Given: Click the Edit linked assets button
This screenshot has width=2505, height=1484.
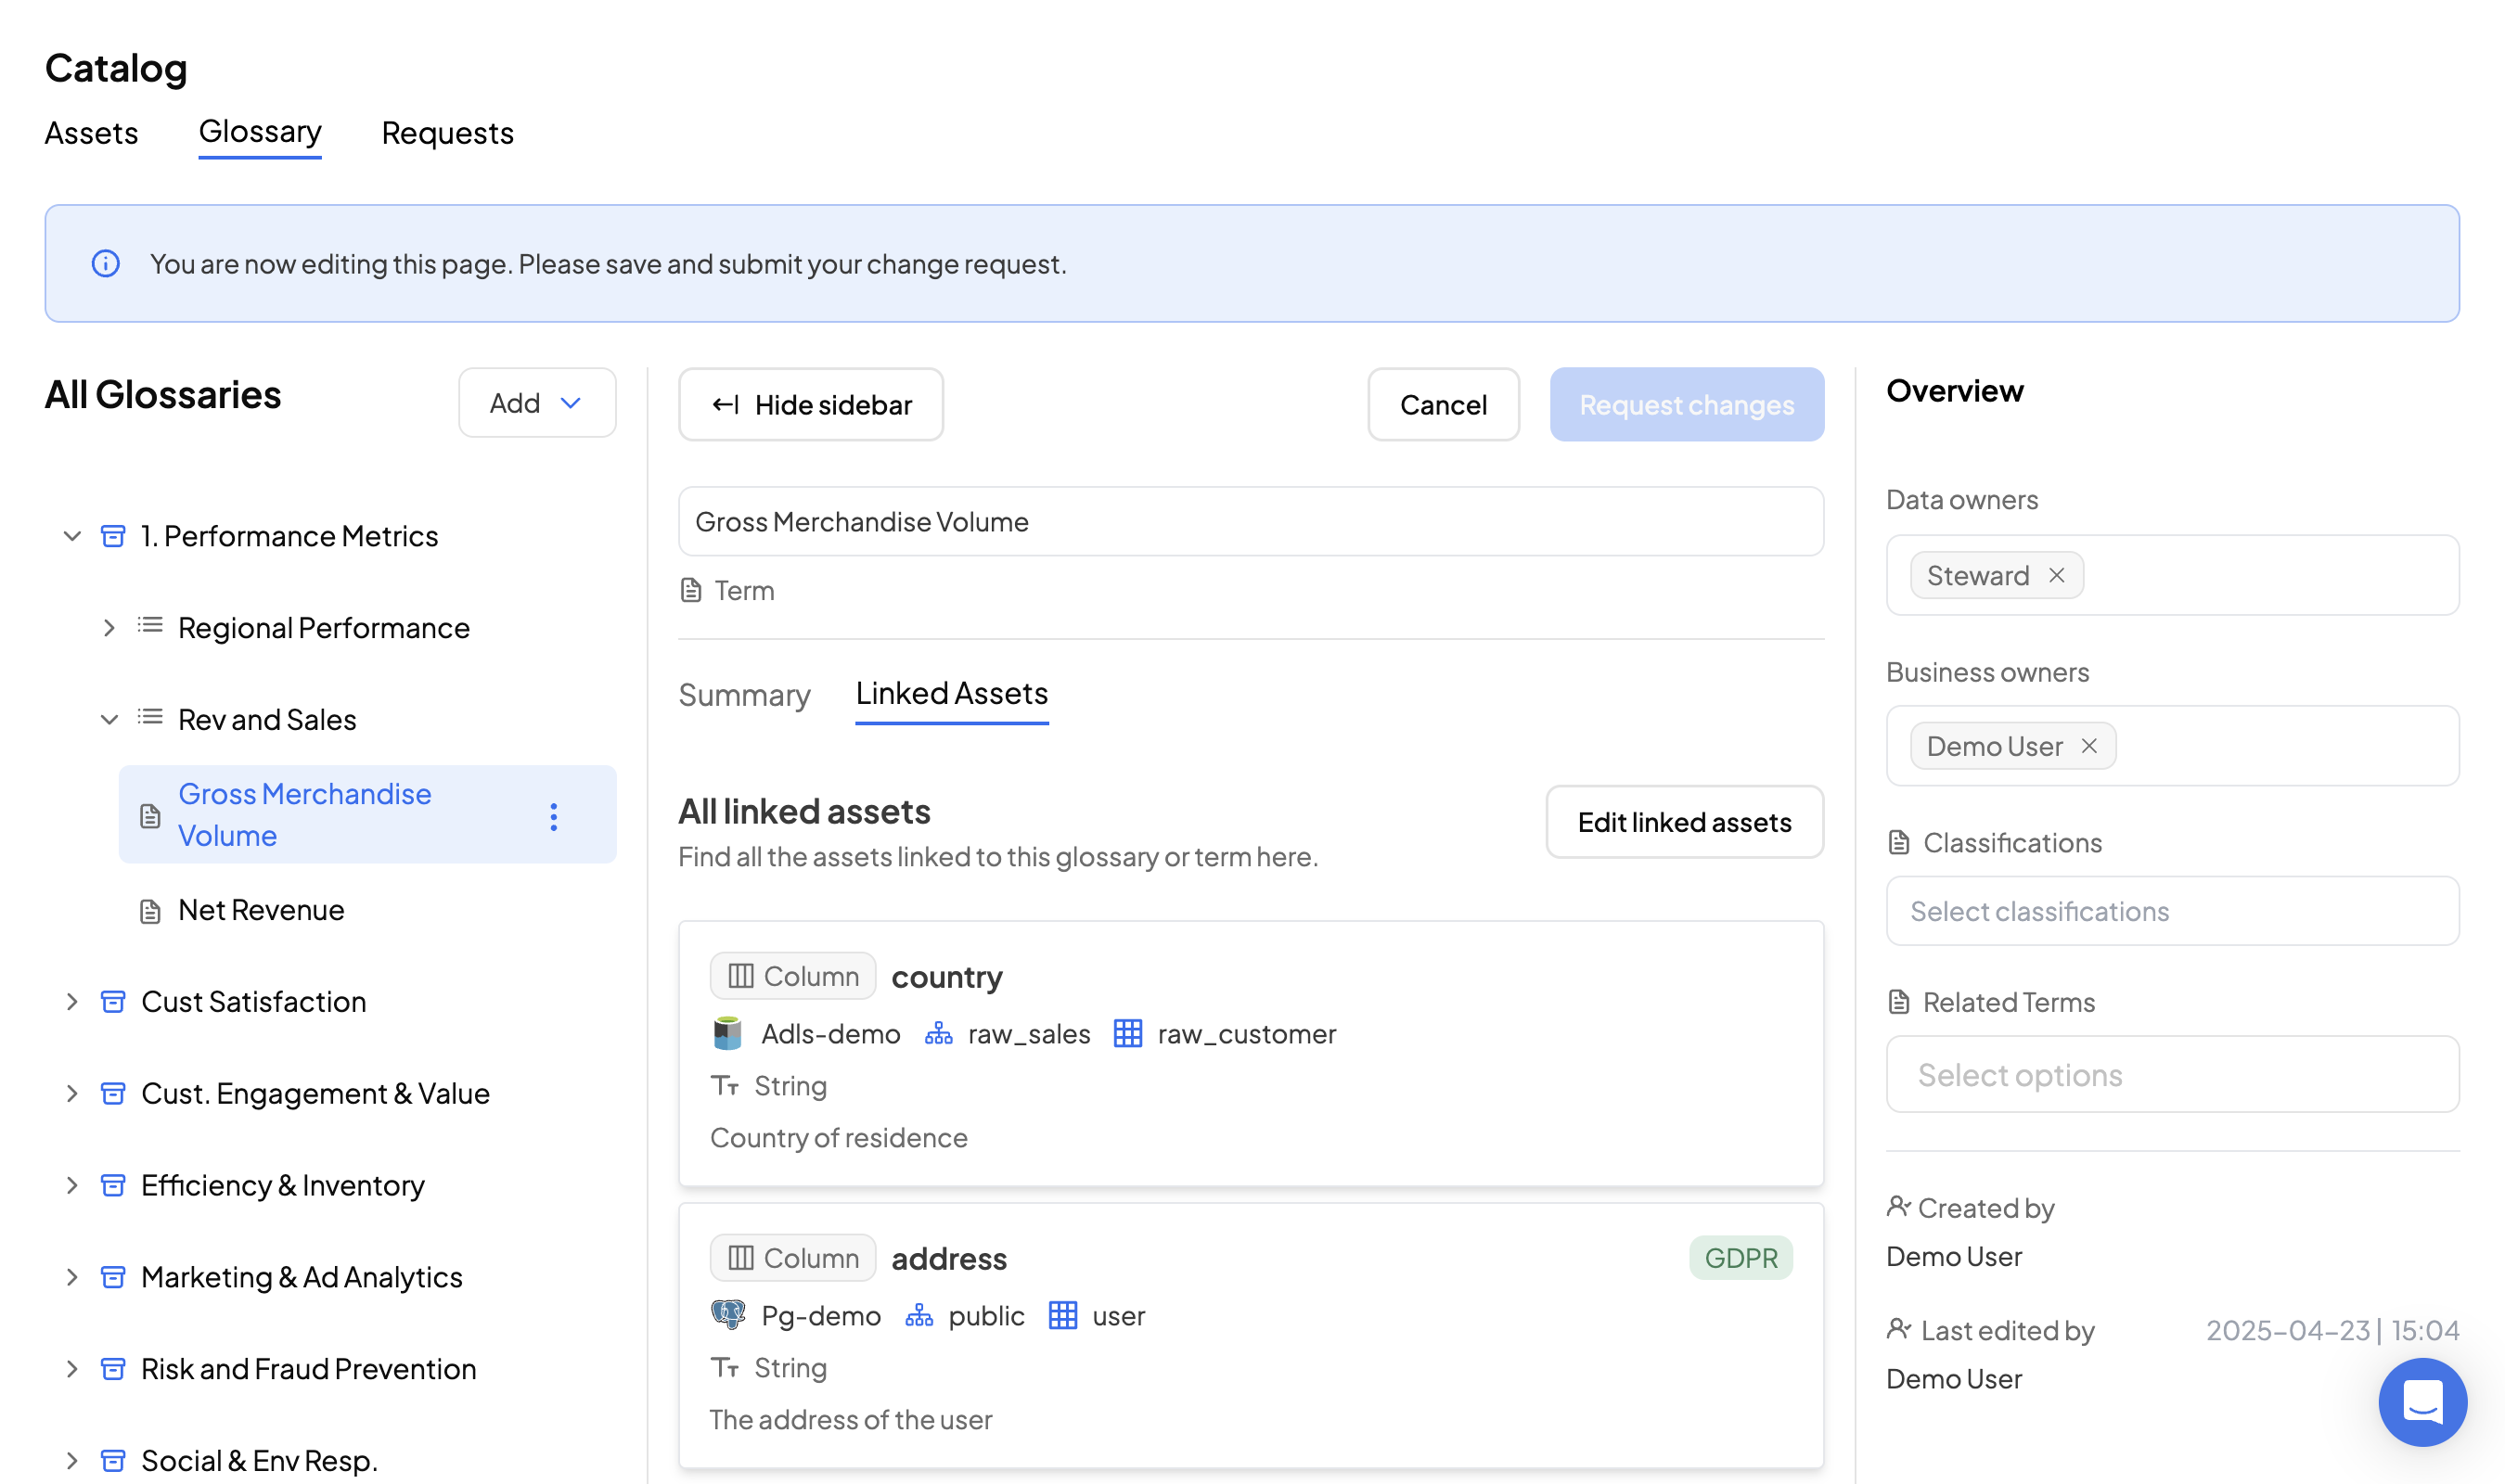Looking at the screenshot, I should coord(1683,822).
